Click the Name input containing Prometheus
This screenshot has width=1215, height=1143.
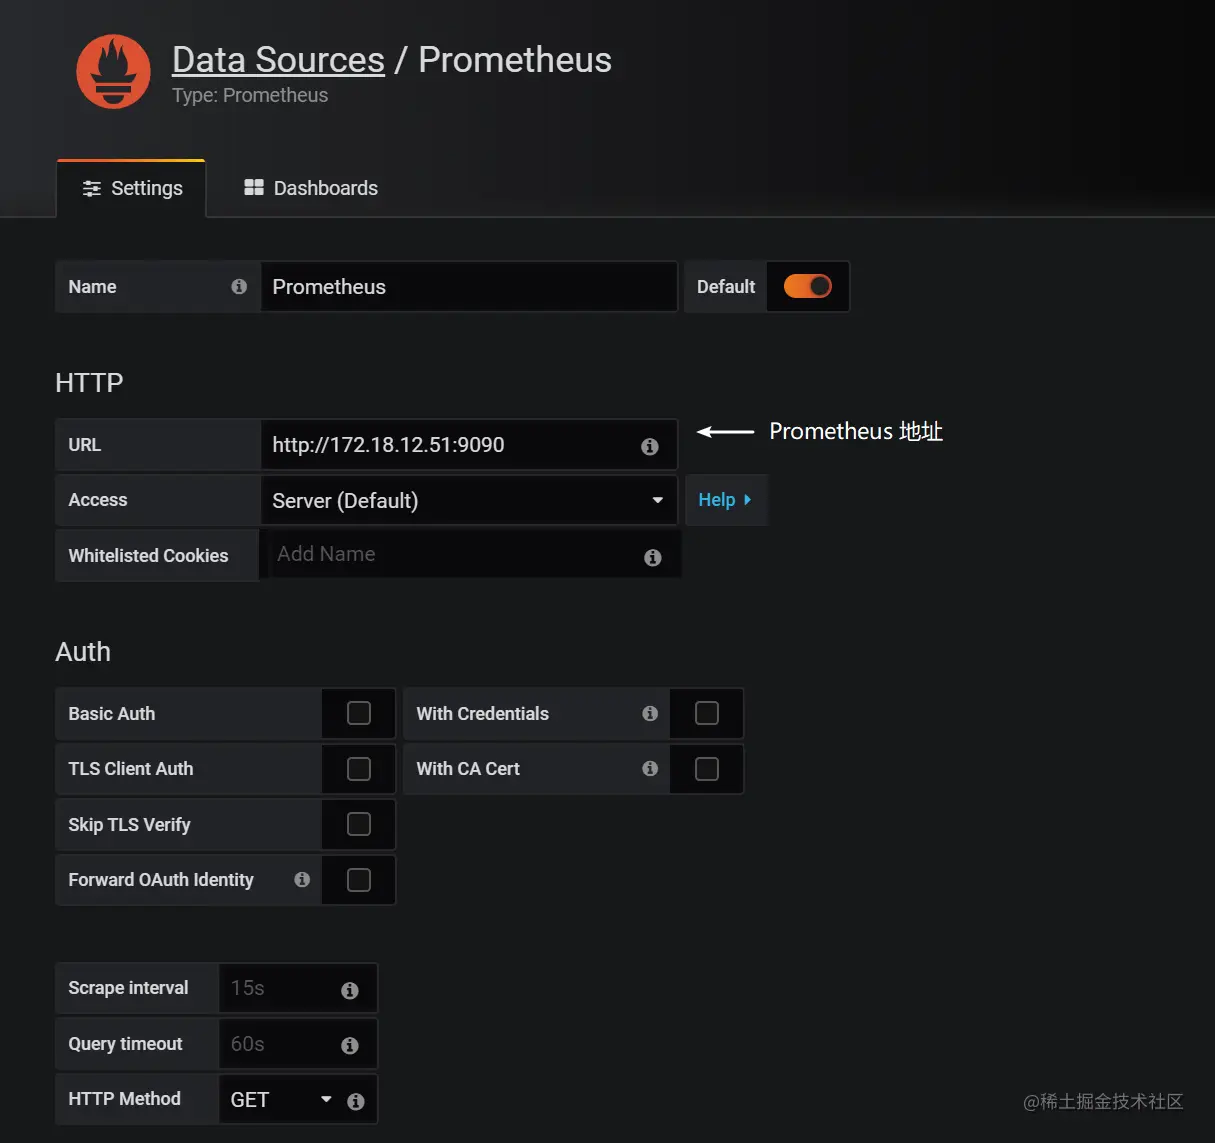click(469, 287)
